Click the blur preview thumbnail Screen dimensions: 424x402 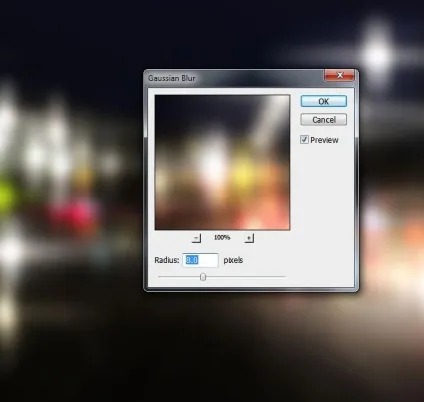[222, 162]
